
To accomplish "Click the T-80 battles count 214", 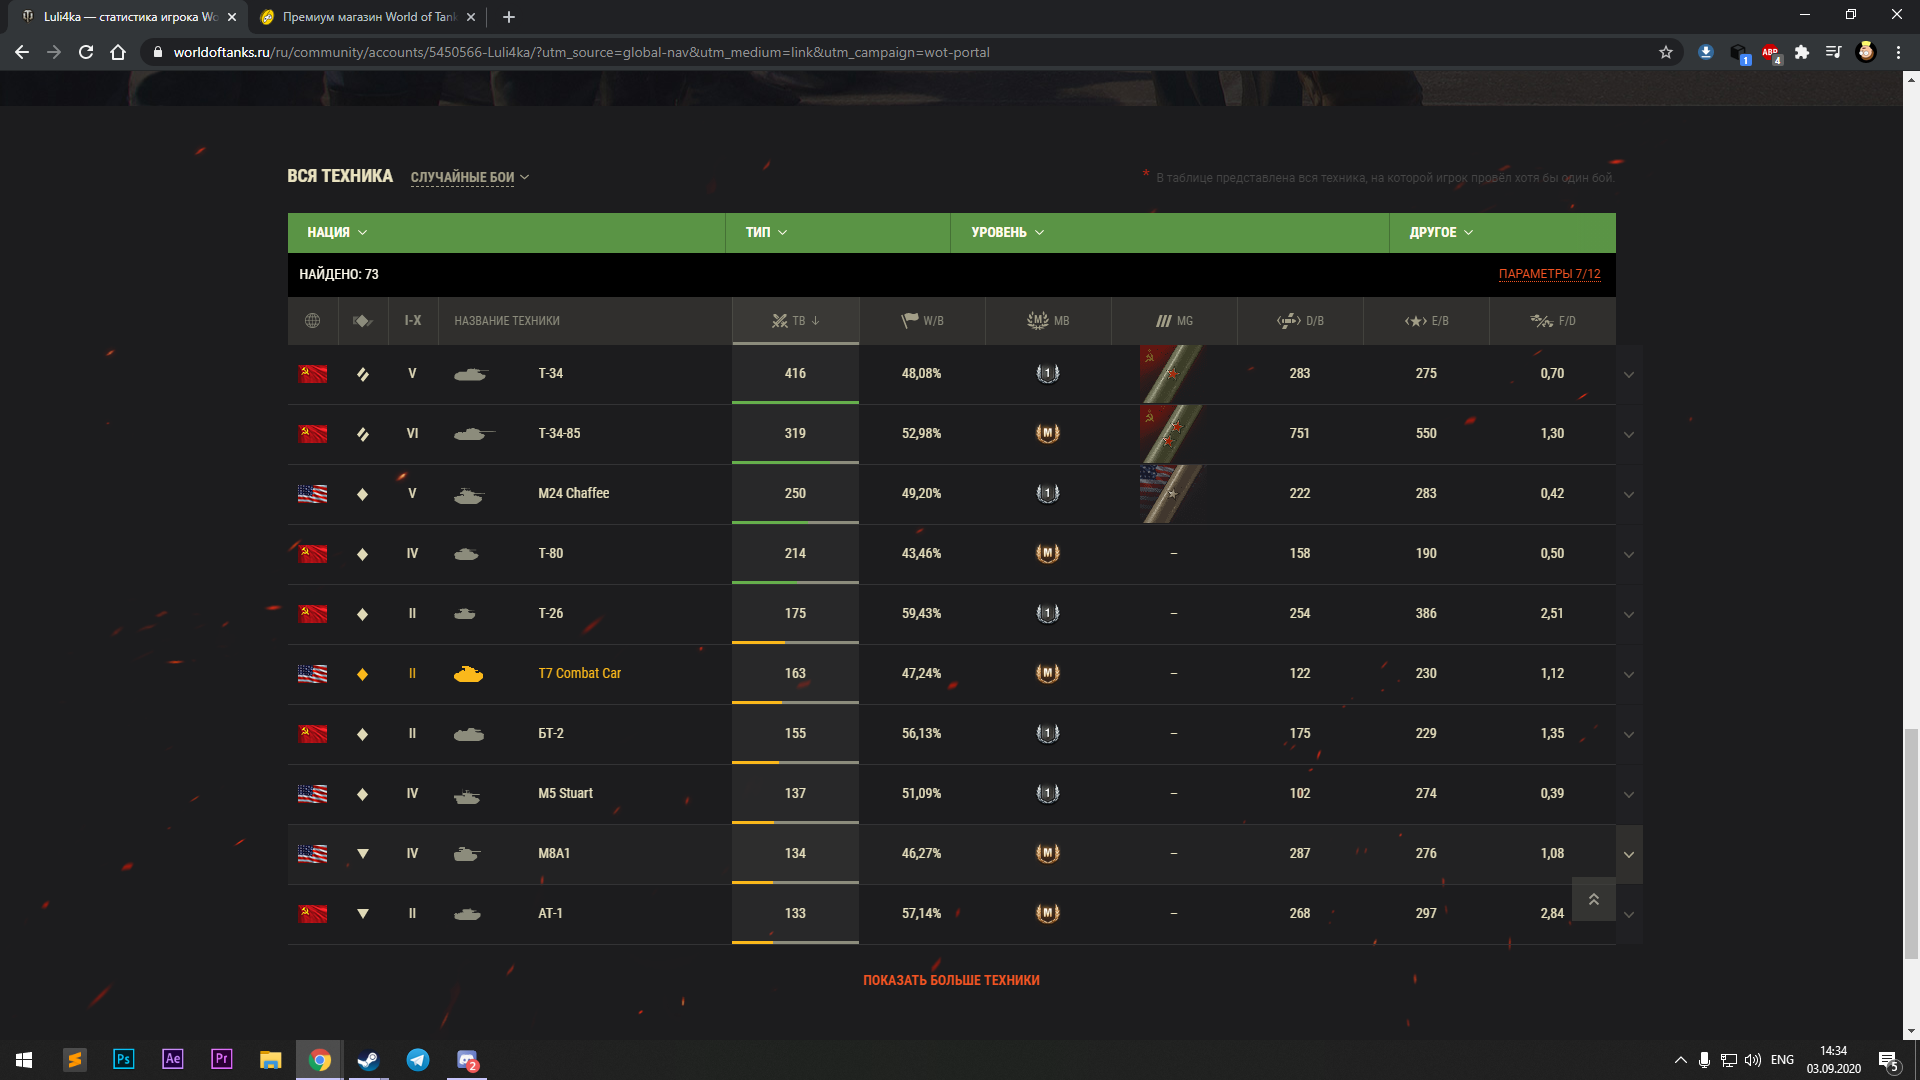I will click(x=795, y=554).
